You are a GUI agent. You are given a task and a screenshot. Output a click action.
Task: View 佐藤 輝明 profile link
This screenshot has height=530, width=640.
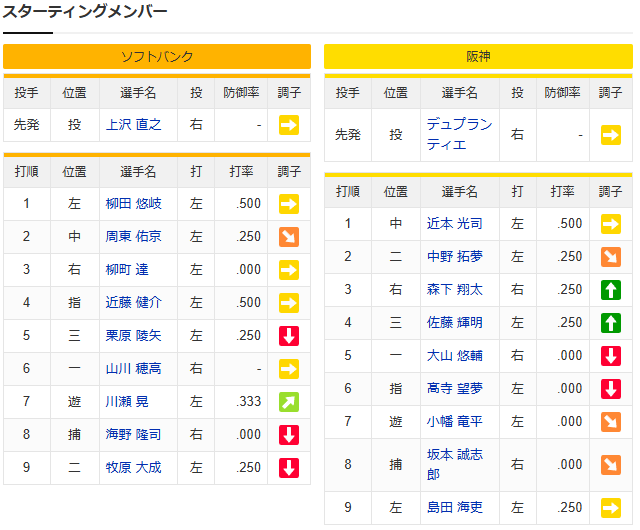pos(455,323)
